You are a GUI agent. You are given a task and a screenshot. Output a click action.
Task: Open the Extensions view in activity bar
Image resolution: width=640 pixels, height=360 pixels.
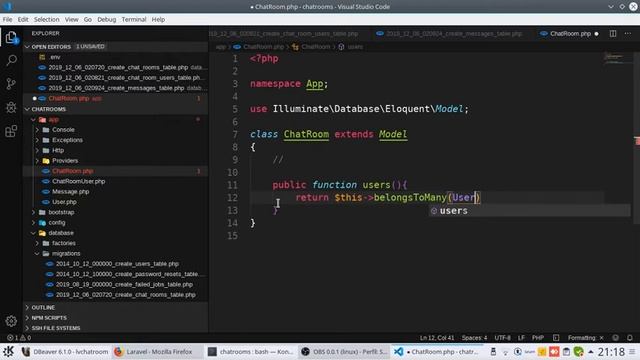point(11,131)
